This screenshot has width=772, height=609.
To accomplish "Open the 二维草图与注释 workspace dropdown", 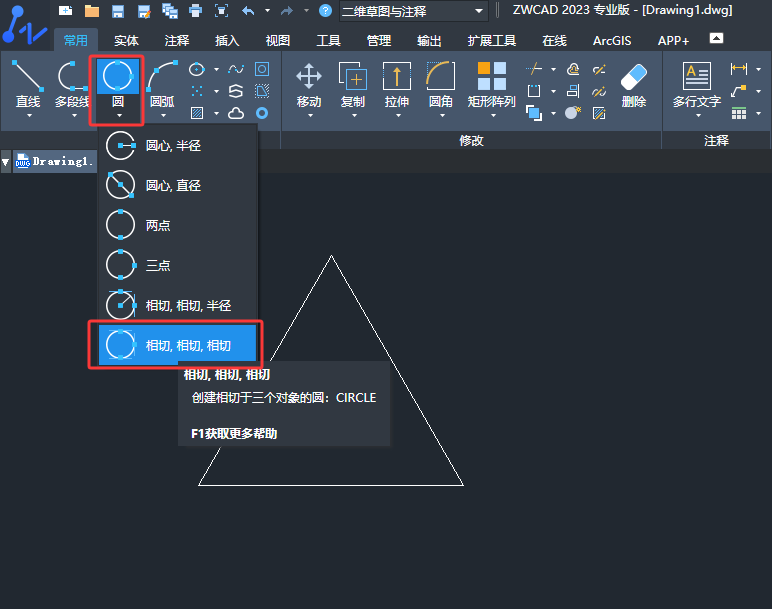I will pyautogui.click(x=414, y=11).
